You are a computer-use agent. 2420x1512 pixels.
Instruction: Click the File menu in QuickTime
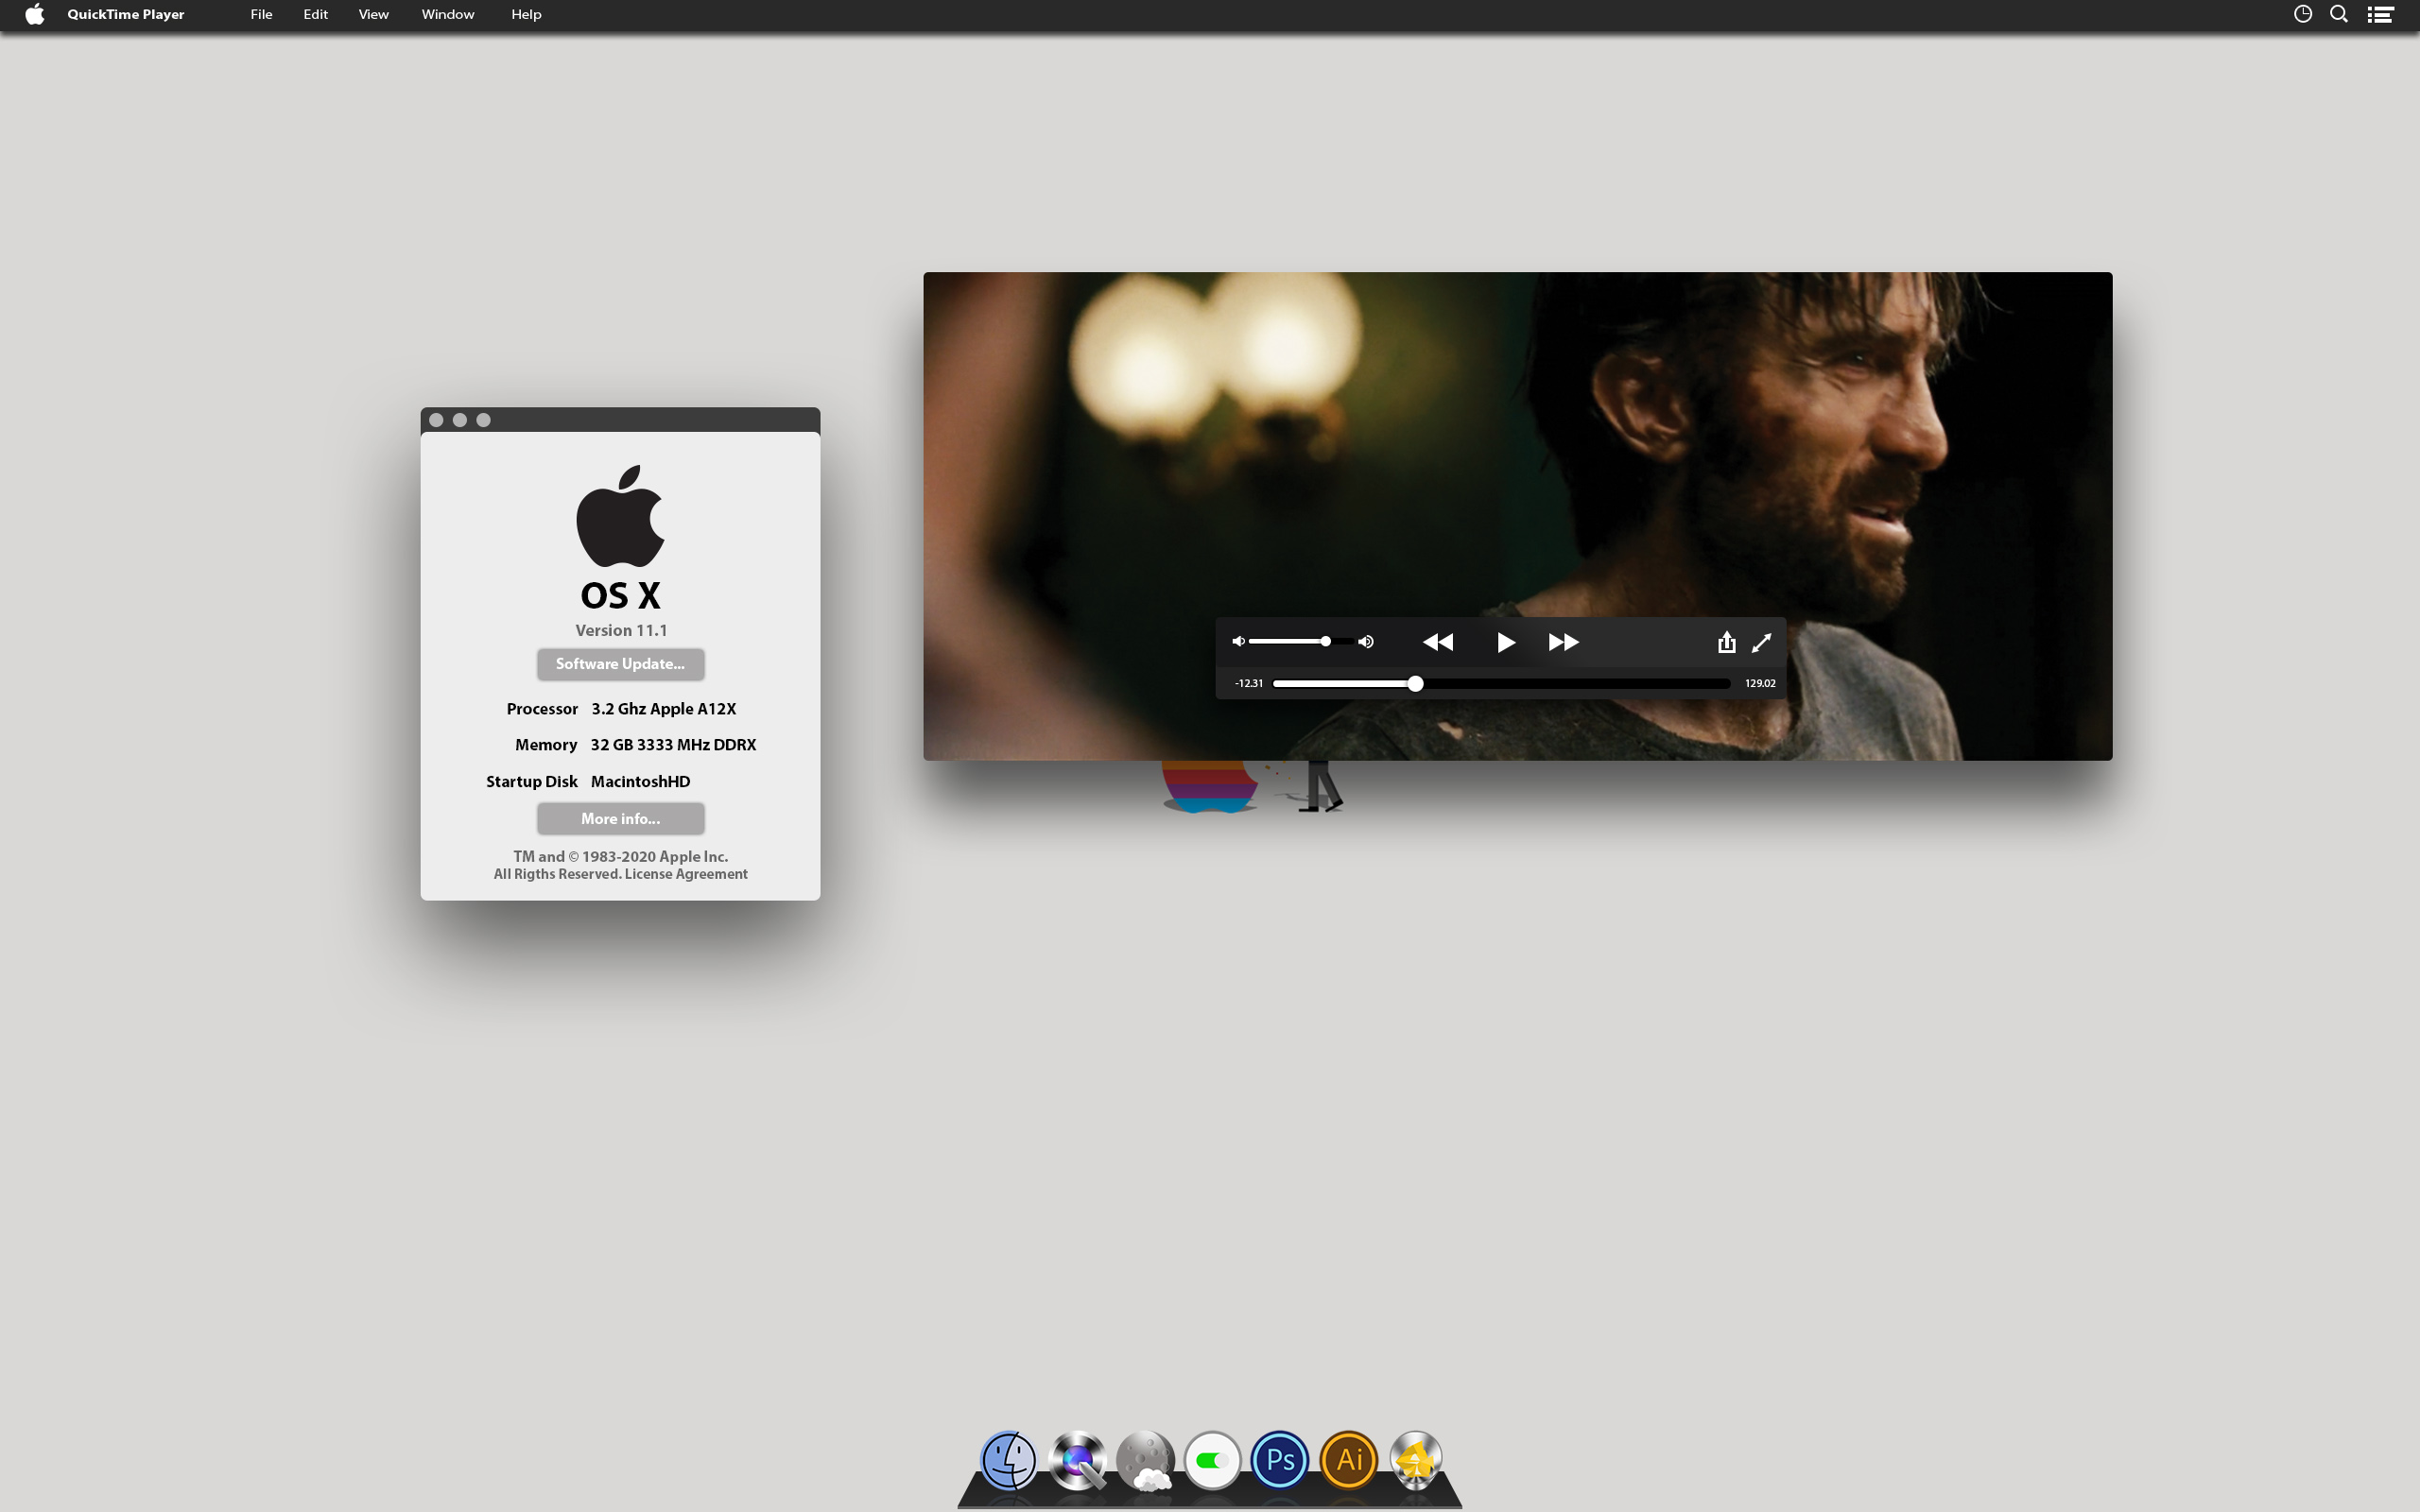point(260,14)
